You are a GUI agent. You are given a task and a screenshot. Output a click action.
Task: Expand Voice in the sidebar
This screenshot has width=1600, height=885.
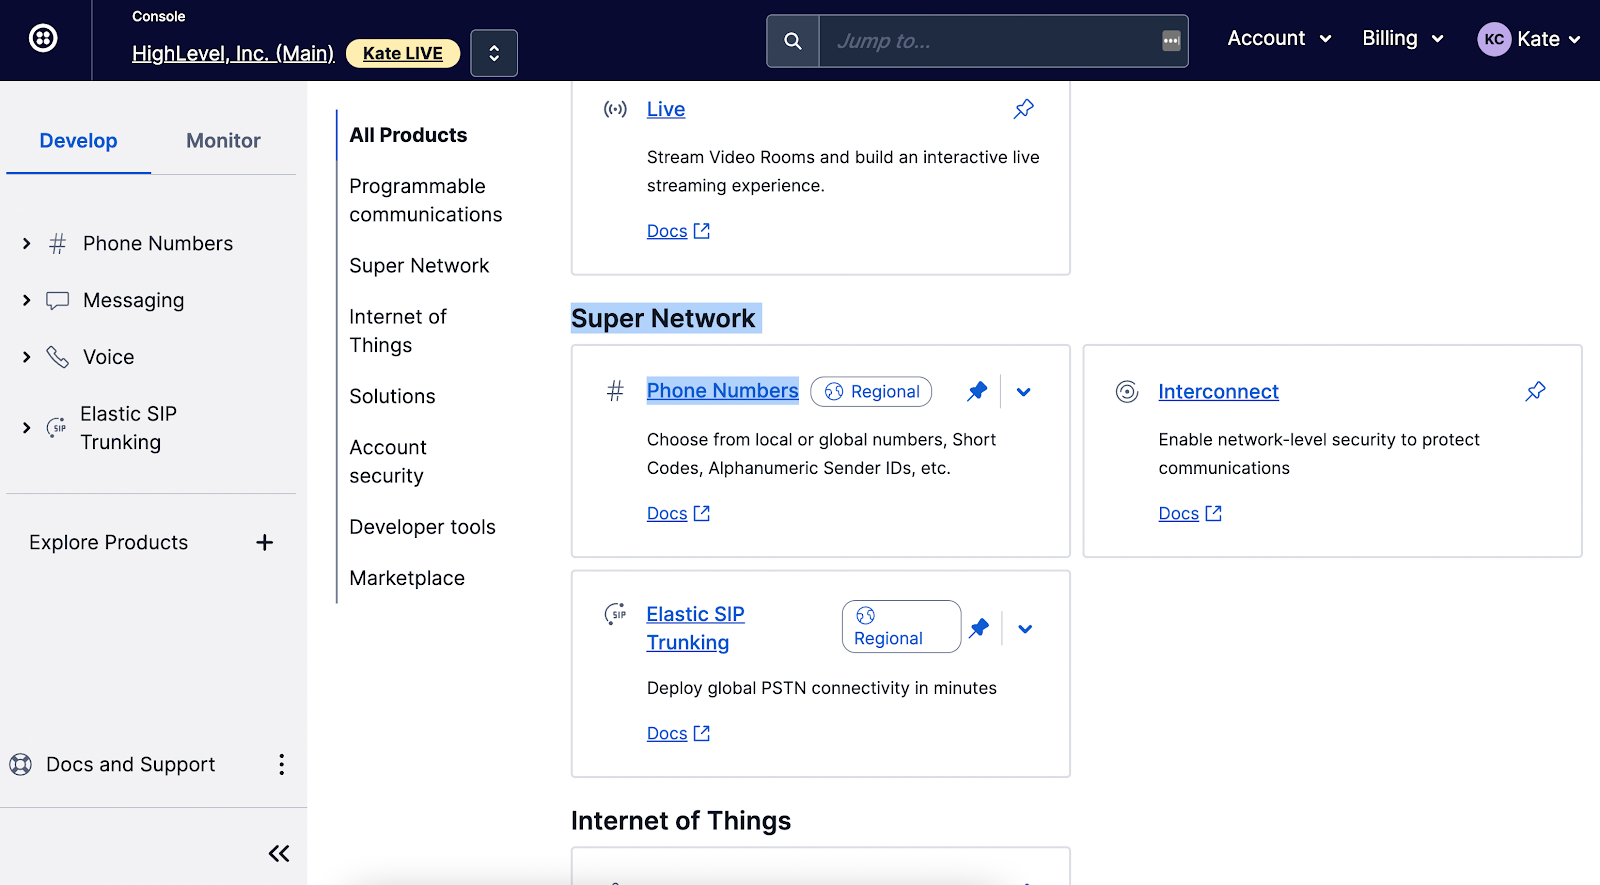[x=27, y=357]
